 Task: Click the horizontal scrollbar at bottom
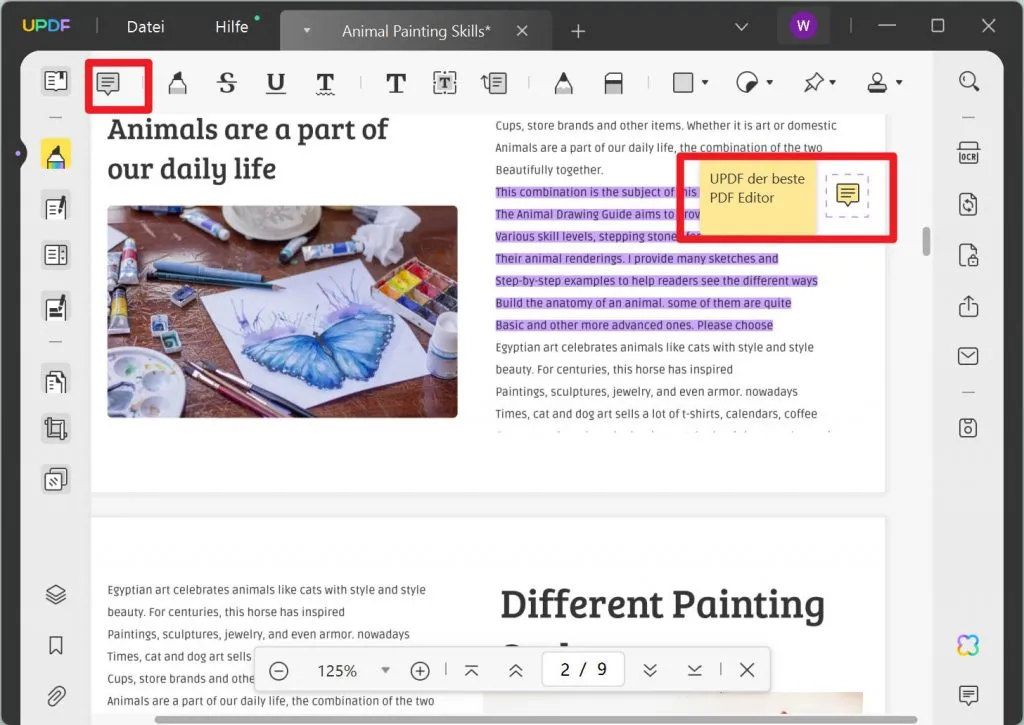point(535,719)
